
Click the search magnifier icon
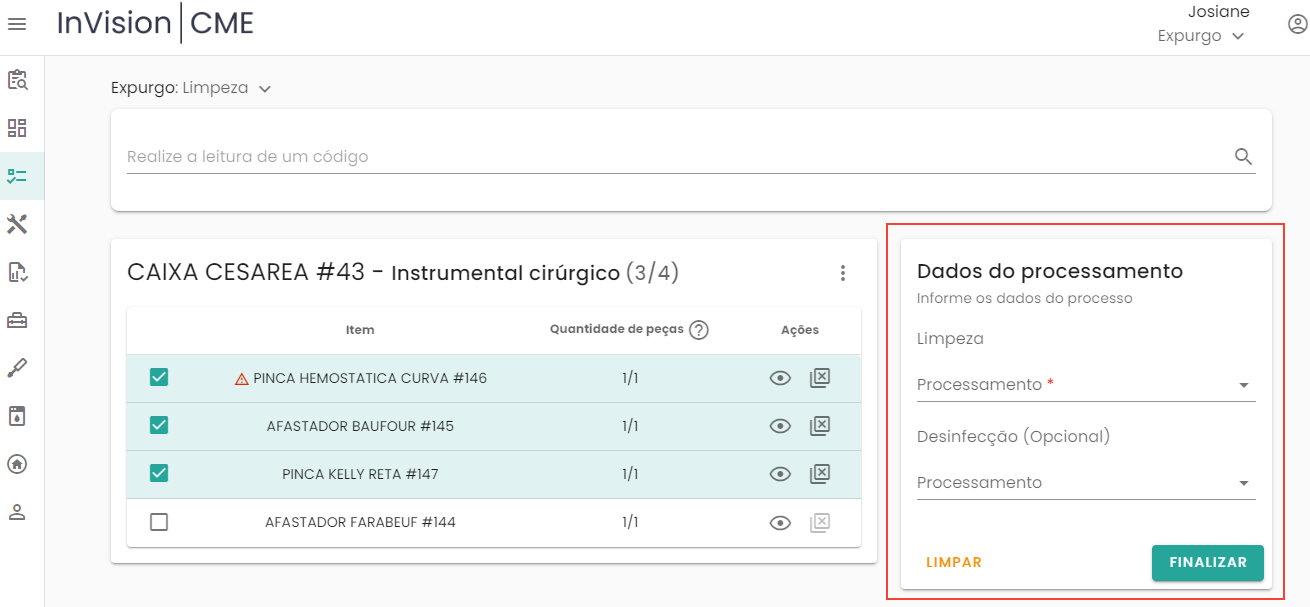(x=1243, y=156)
